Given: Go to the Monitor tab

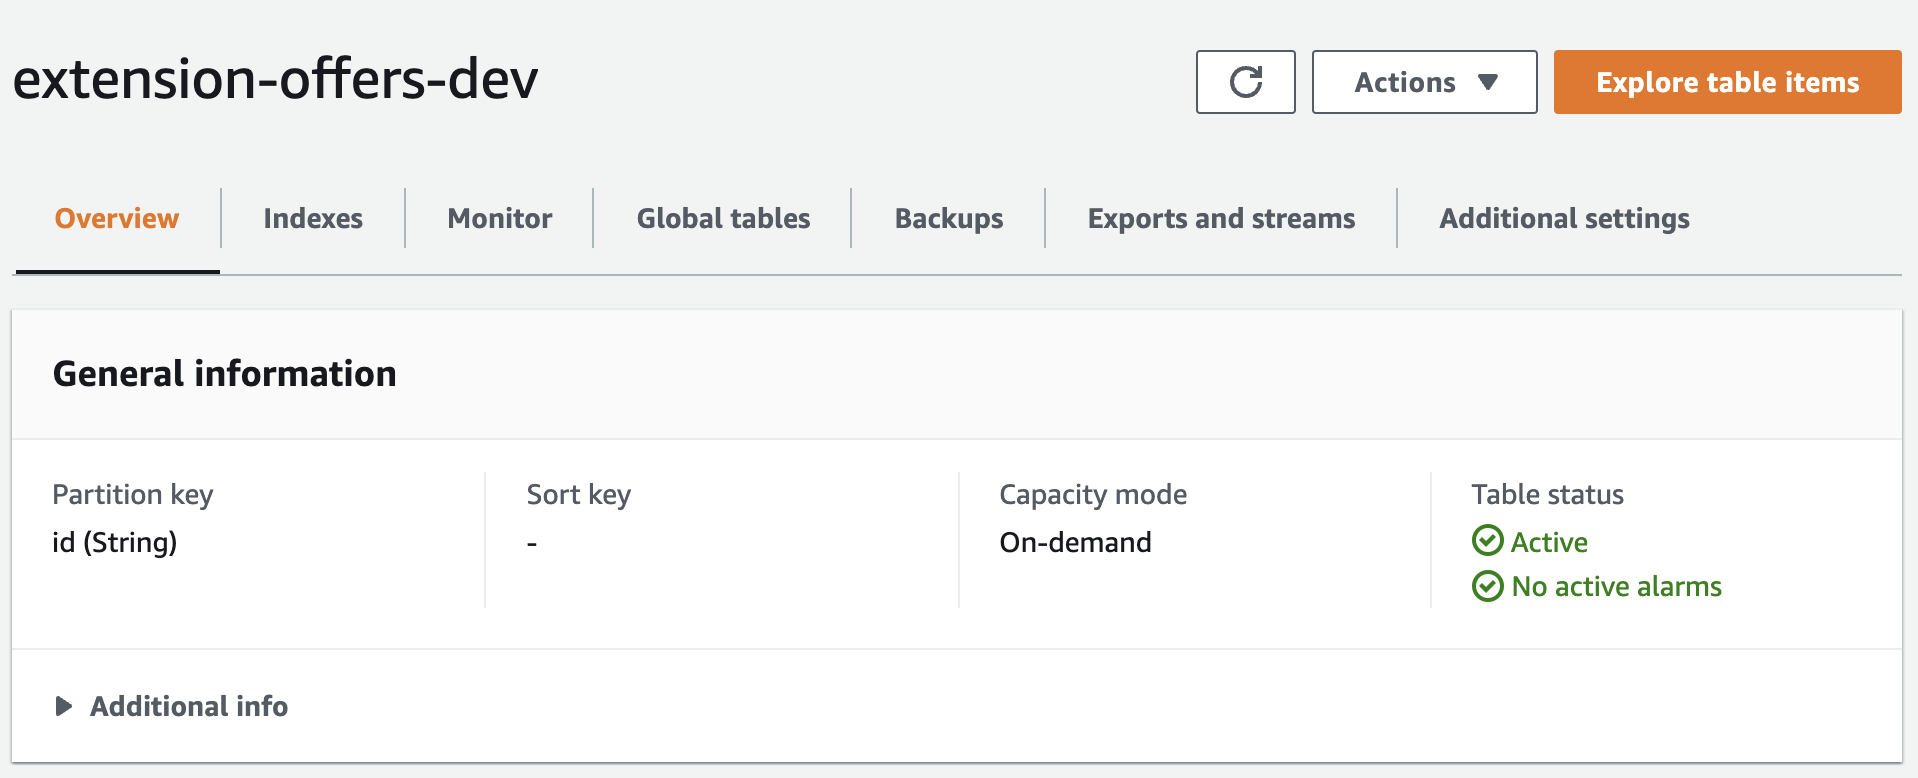Looking at the screenshot, I should (500, 219).
